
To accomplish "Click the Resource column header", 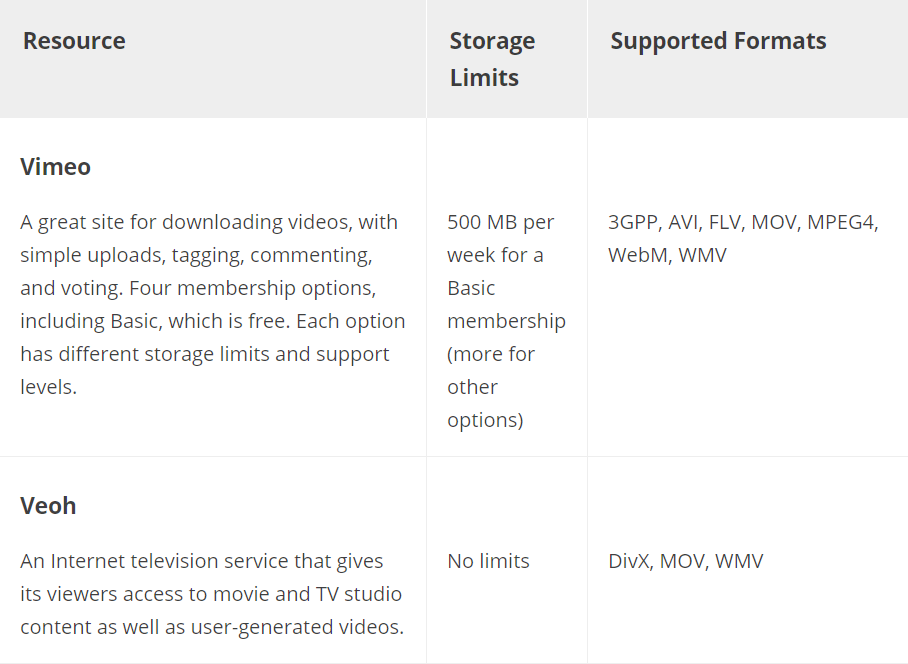I will click(x=74, y=41).
